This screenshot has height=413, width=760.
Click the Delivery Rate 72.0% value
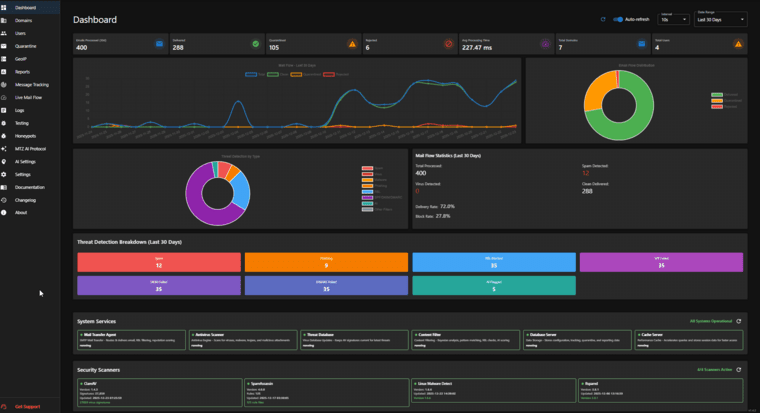pos(447,206)
